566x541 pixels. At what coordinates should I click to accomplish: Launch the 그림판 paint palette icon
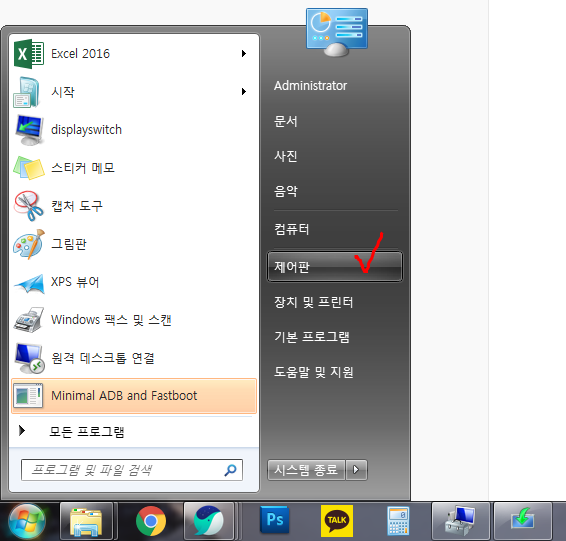pyautogui.click(x=29, y=244)
